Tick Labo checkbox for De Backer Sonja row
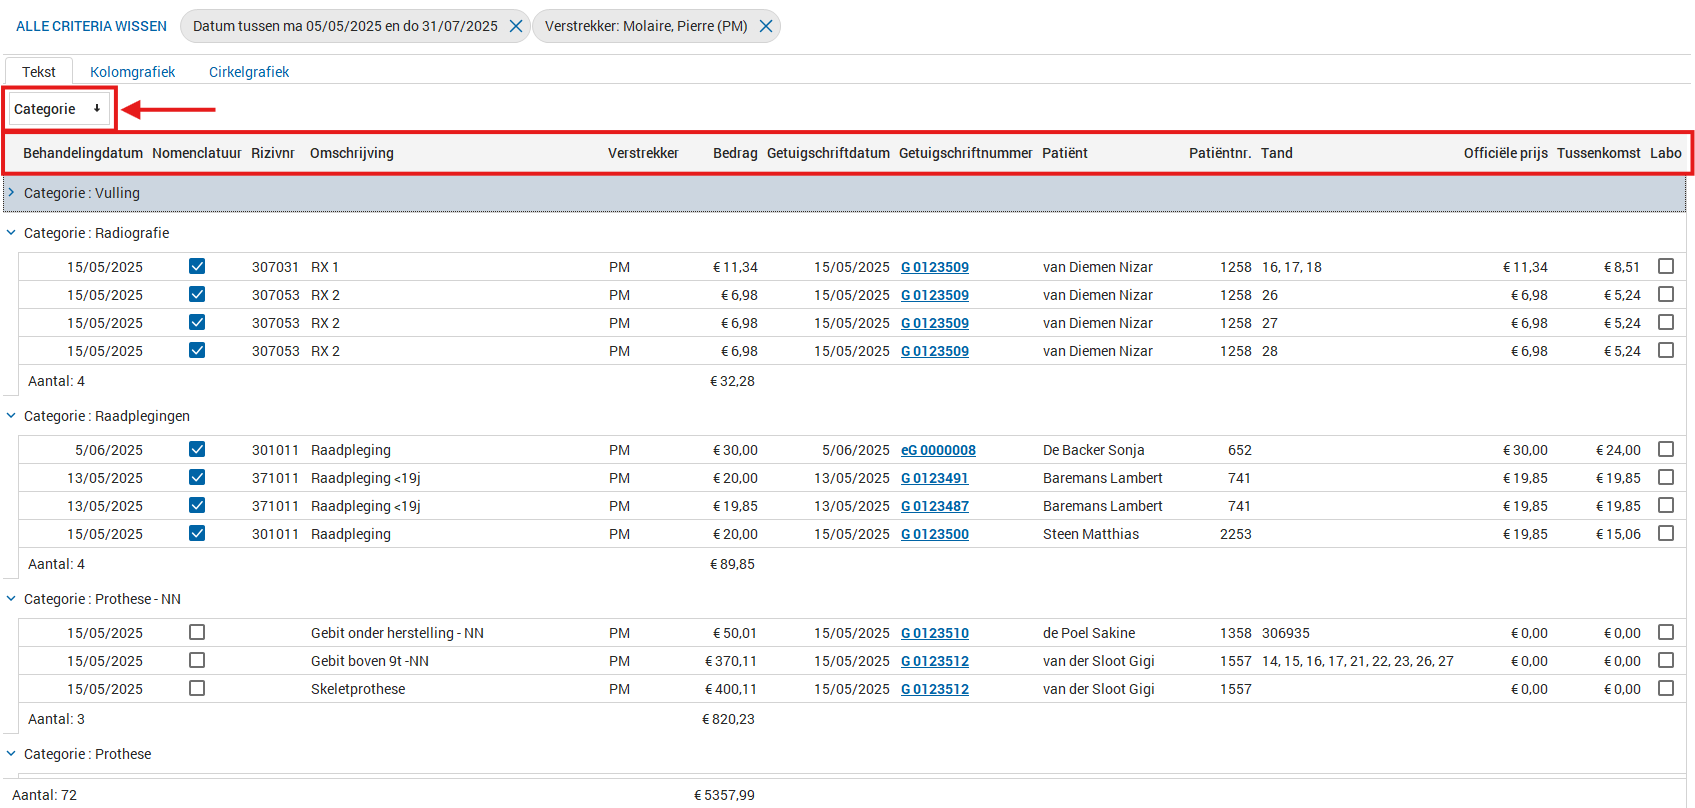 coord(1666,449)
